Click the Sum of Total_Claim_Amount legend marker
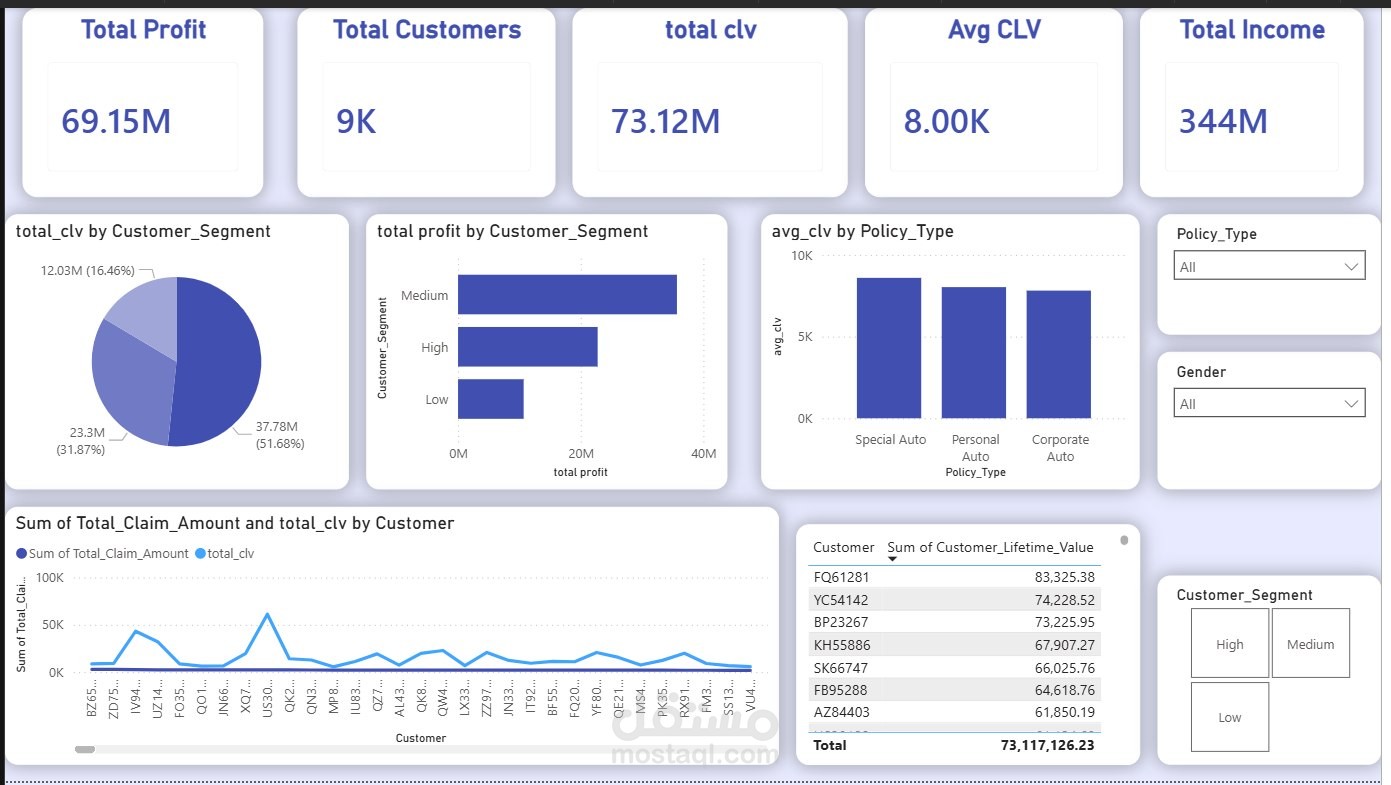Image resolution: width=1391 pixels, height=785 pixels. tap(22, 553)
